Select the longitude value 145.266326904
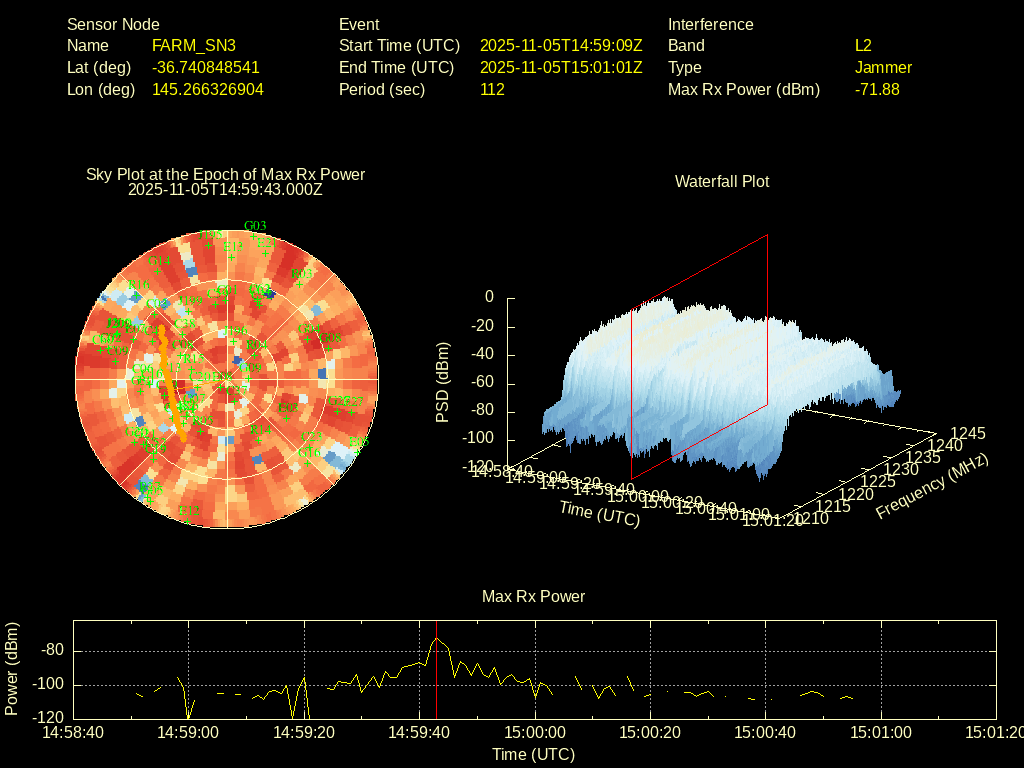The image size is (1024, 768). (207, 89)
